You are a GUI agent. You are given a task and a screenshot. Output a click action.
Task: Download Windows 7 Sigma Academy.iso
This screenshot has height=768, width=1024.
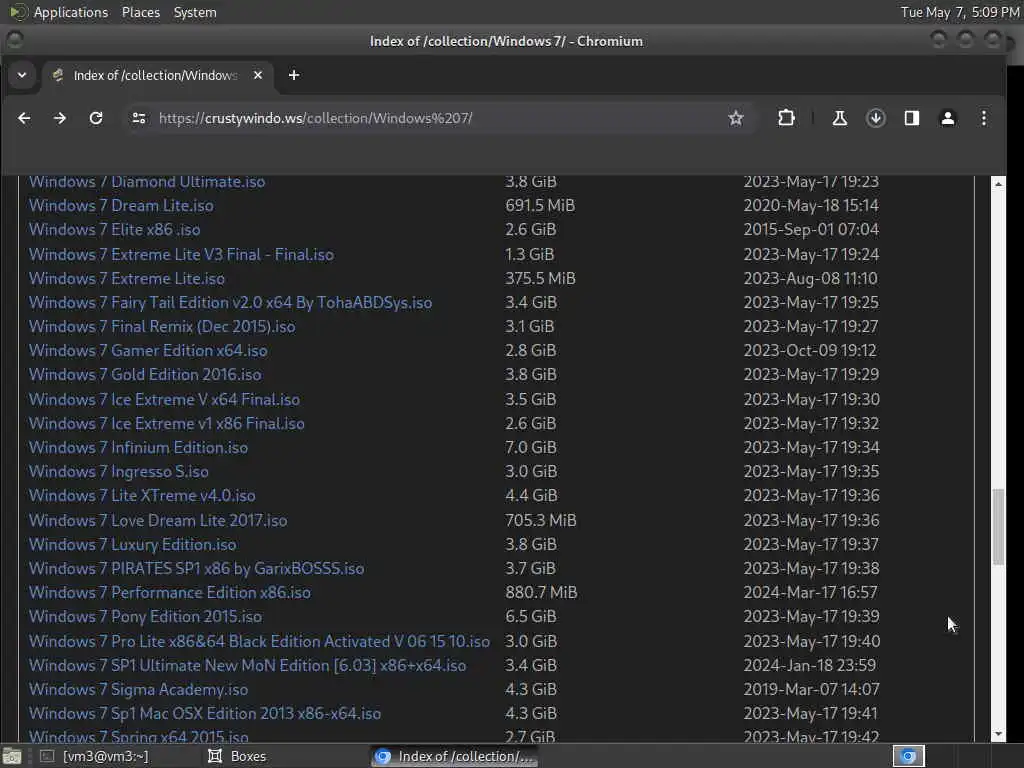tap(138, 690)
